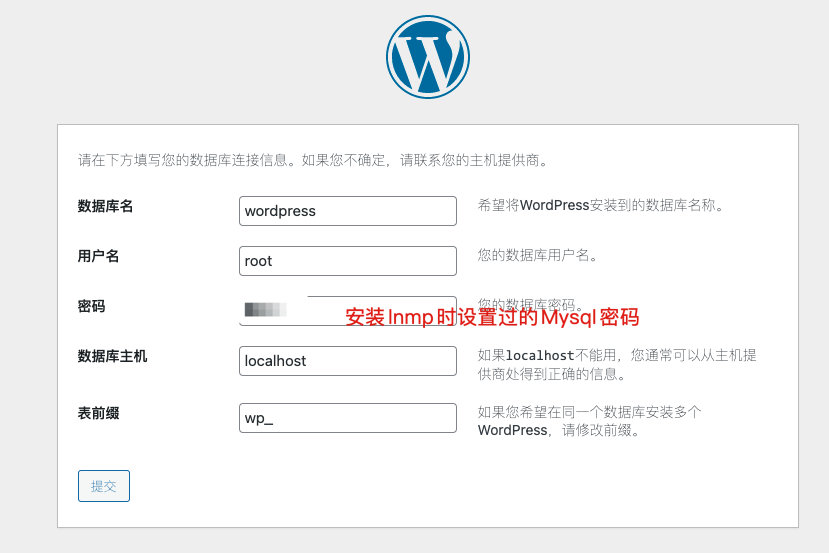The width and height of the screenshot is (829, 553).
Task: Click the 表前缀 label
Action: click(98, 412)
